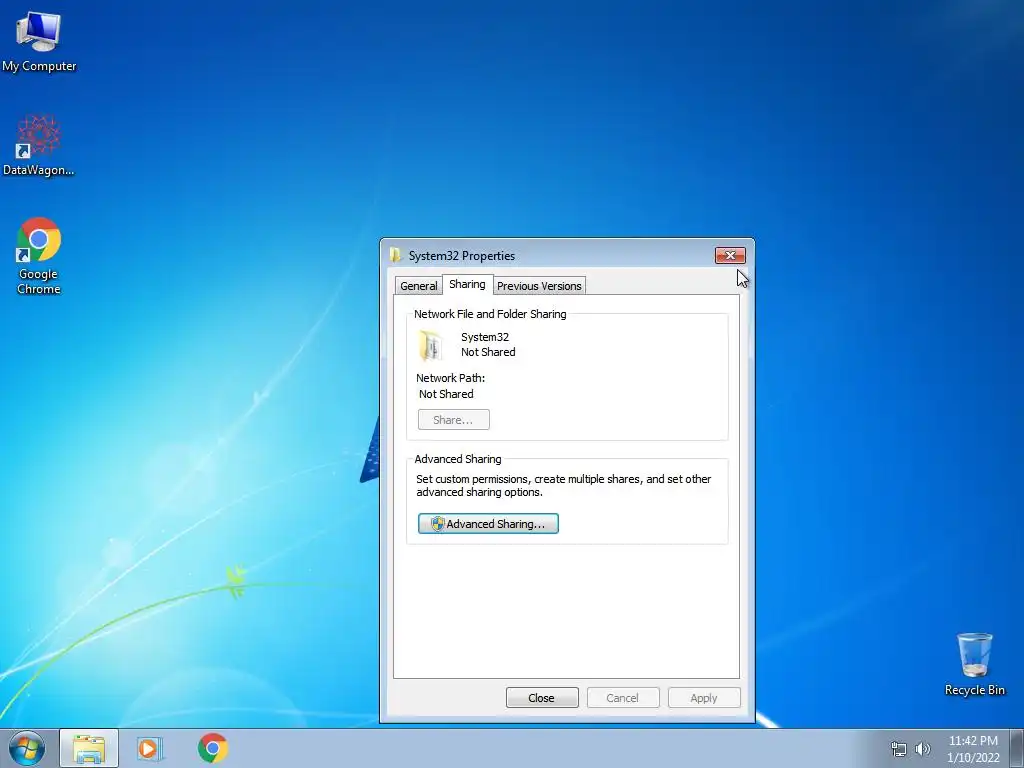Select the Recycle Bin desktop icon
The image size is (1024, 768).
coord(974,664)
